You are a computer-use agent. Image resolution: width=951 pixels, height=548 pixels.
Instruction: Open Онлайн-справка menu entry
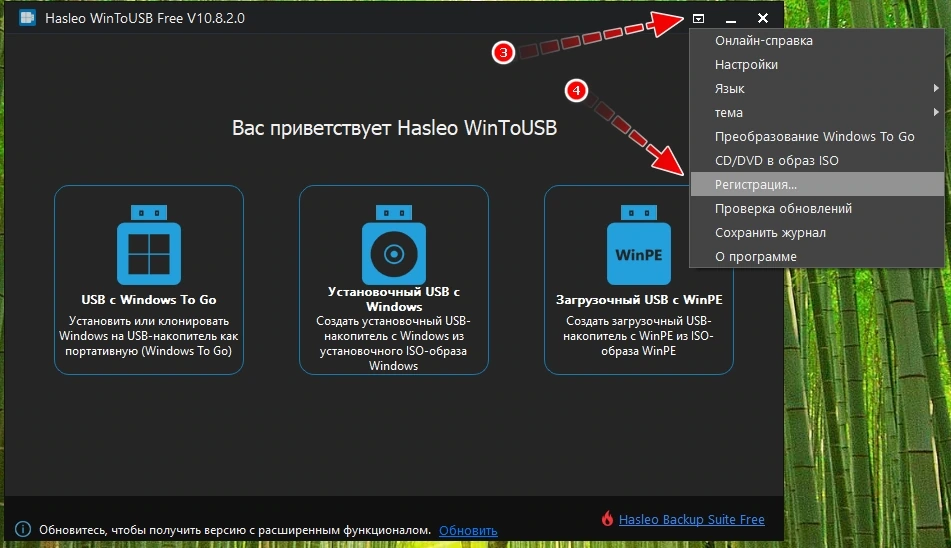point(817,41)
